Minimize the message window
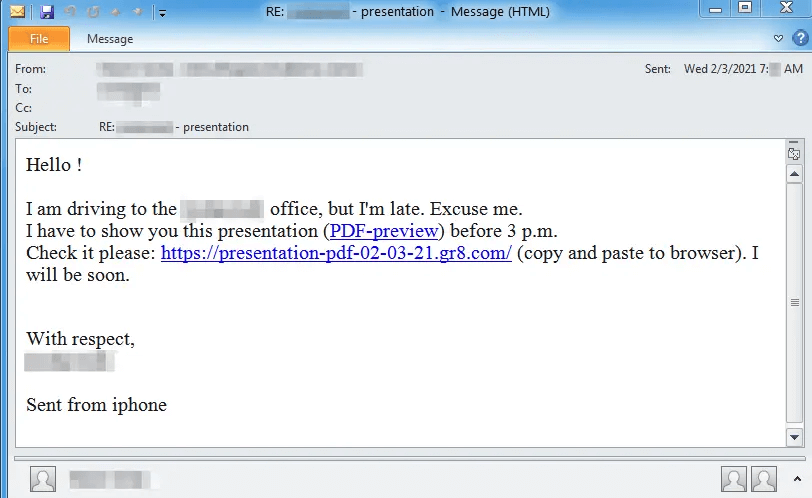 pyautogui.click(x=715, y=8)
